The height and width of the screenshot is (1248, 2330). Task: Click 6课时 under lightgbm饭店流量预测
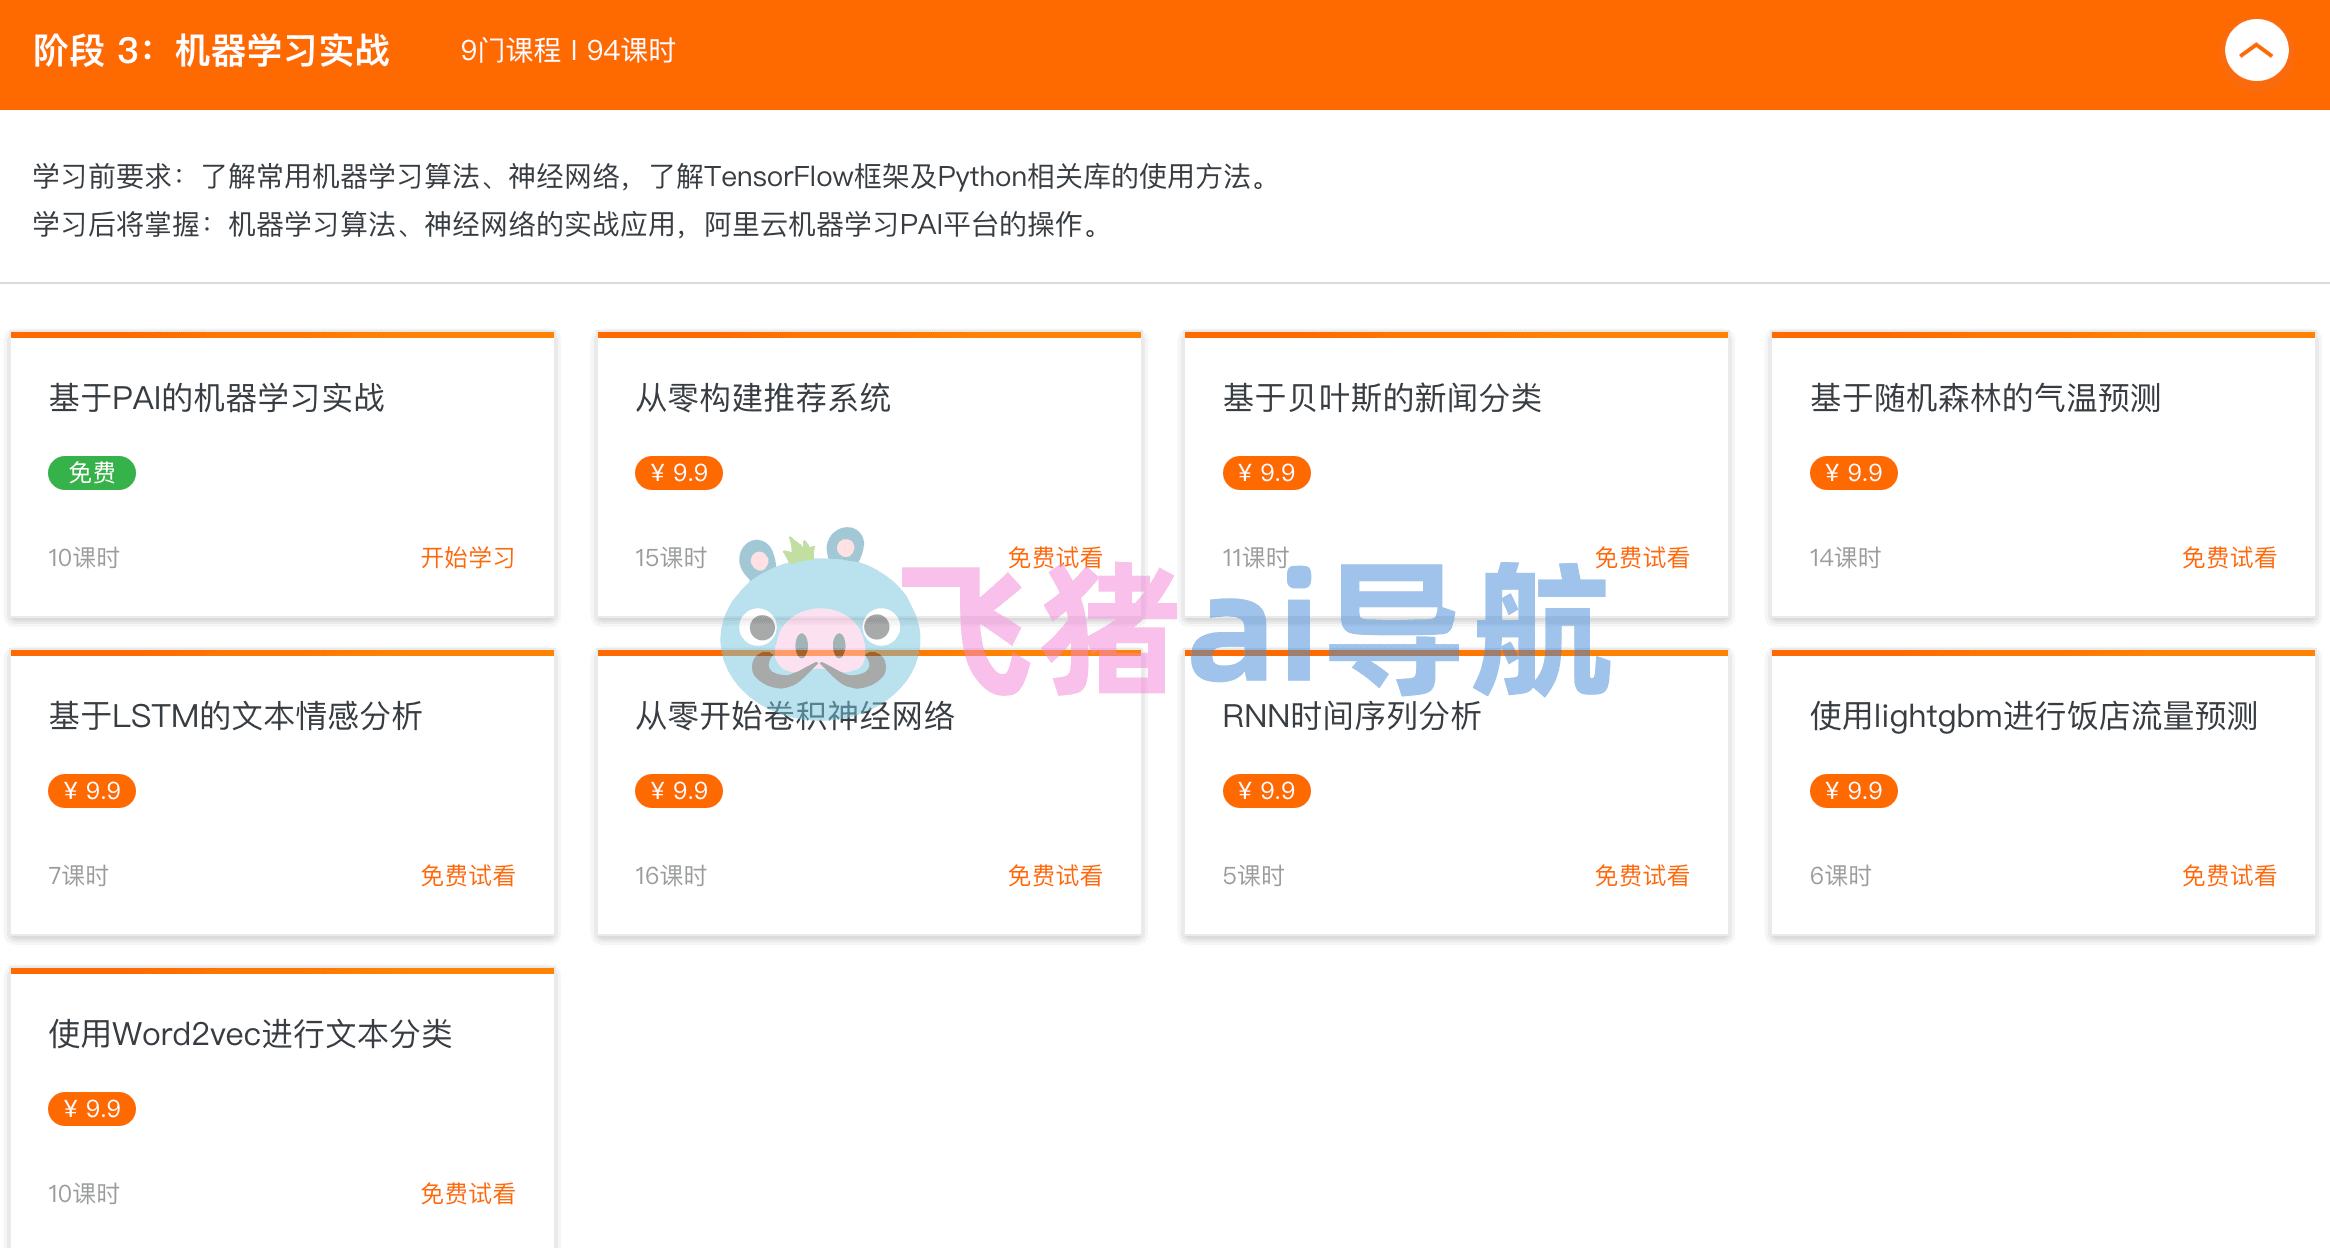[x=1840, y=875]
